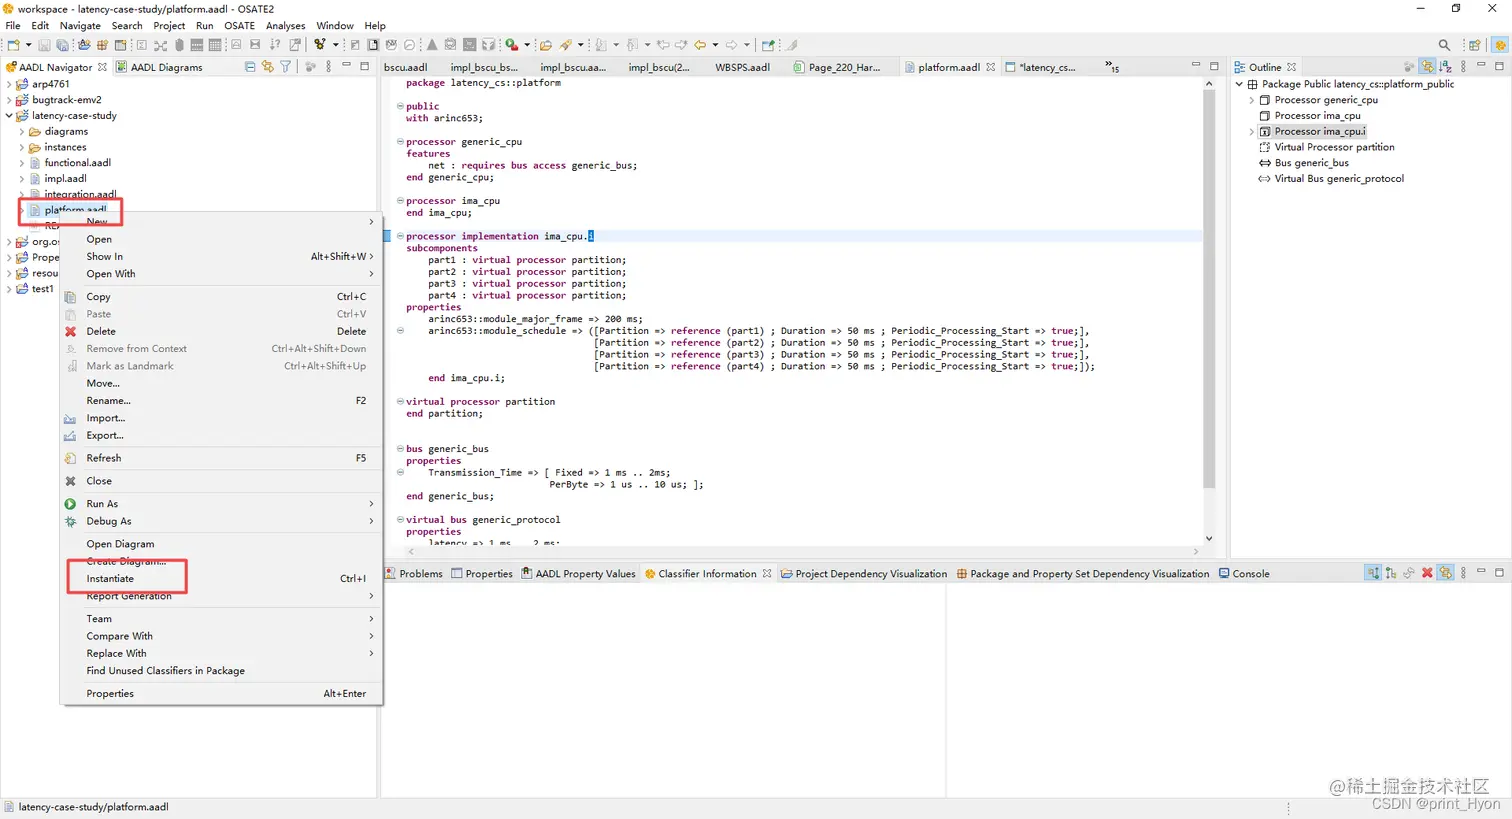Viewport: 1512px width, 819px height.
Task: Collapse Package Public node in Outline
Action: coord(1239,85)
